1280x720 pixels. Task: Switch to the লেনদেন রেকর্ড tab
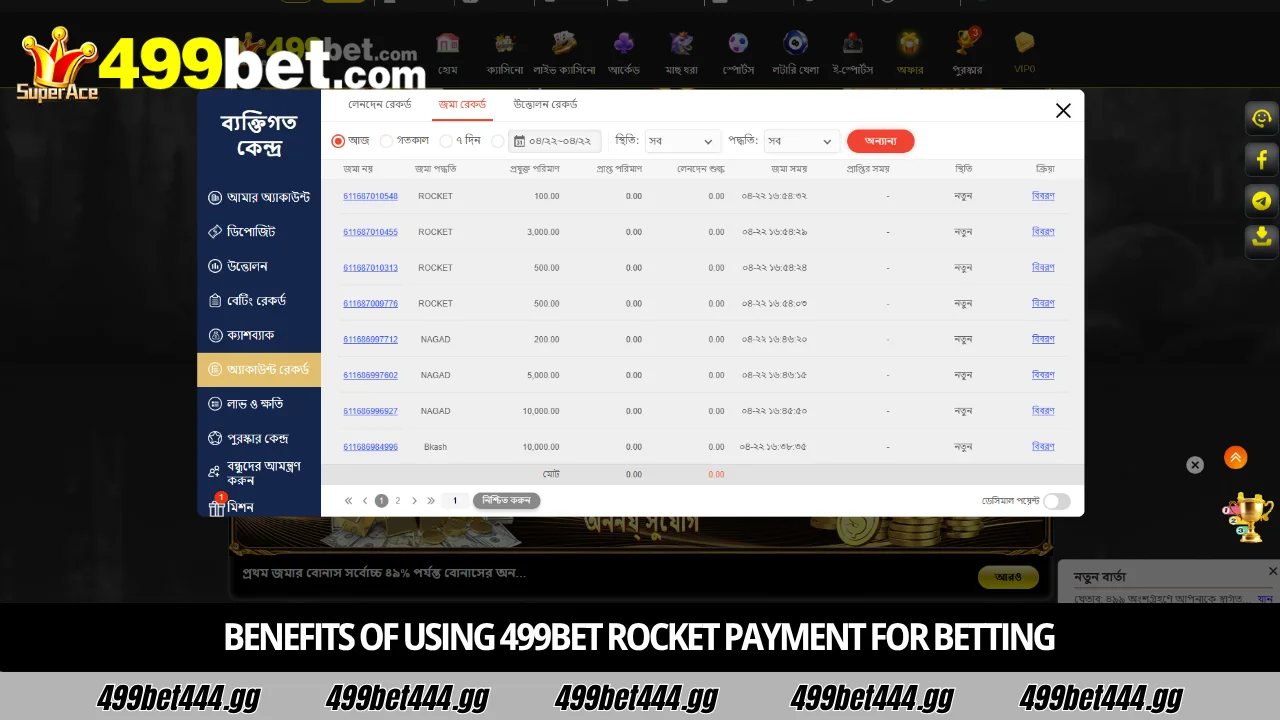pos(379,104)
